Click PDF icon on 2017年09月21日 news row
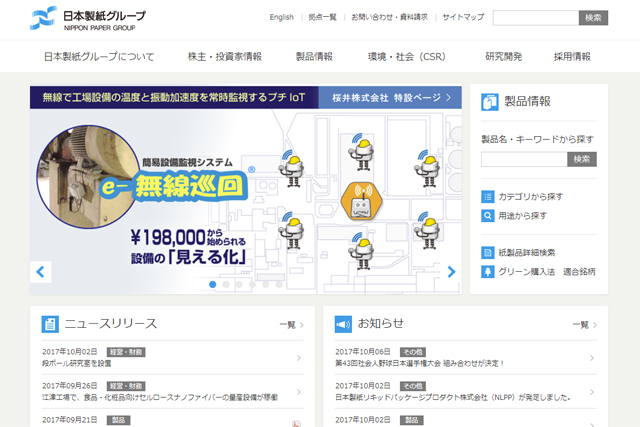 point(296,424)
